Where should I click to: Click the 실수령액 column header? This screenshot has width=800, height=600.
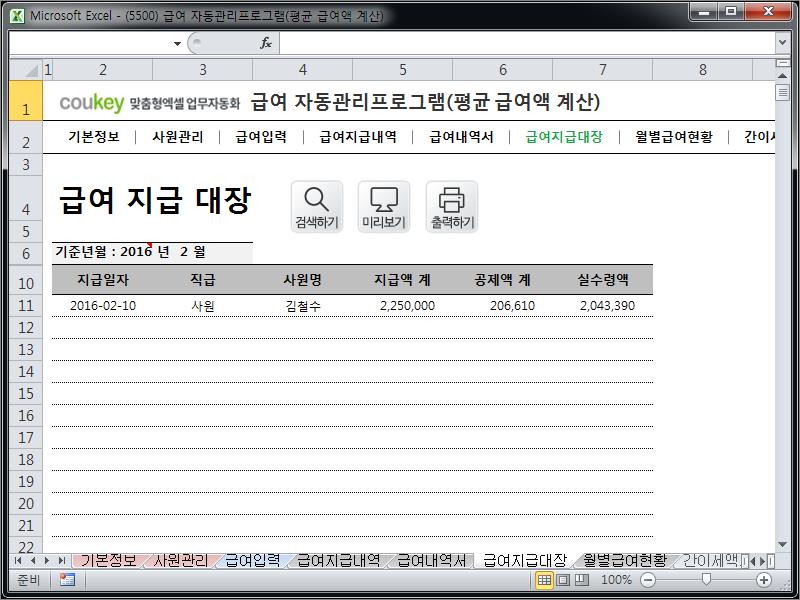603,280
